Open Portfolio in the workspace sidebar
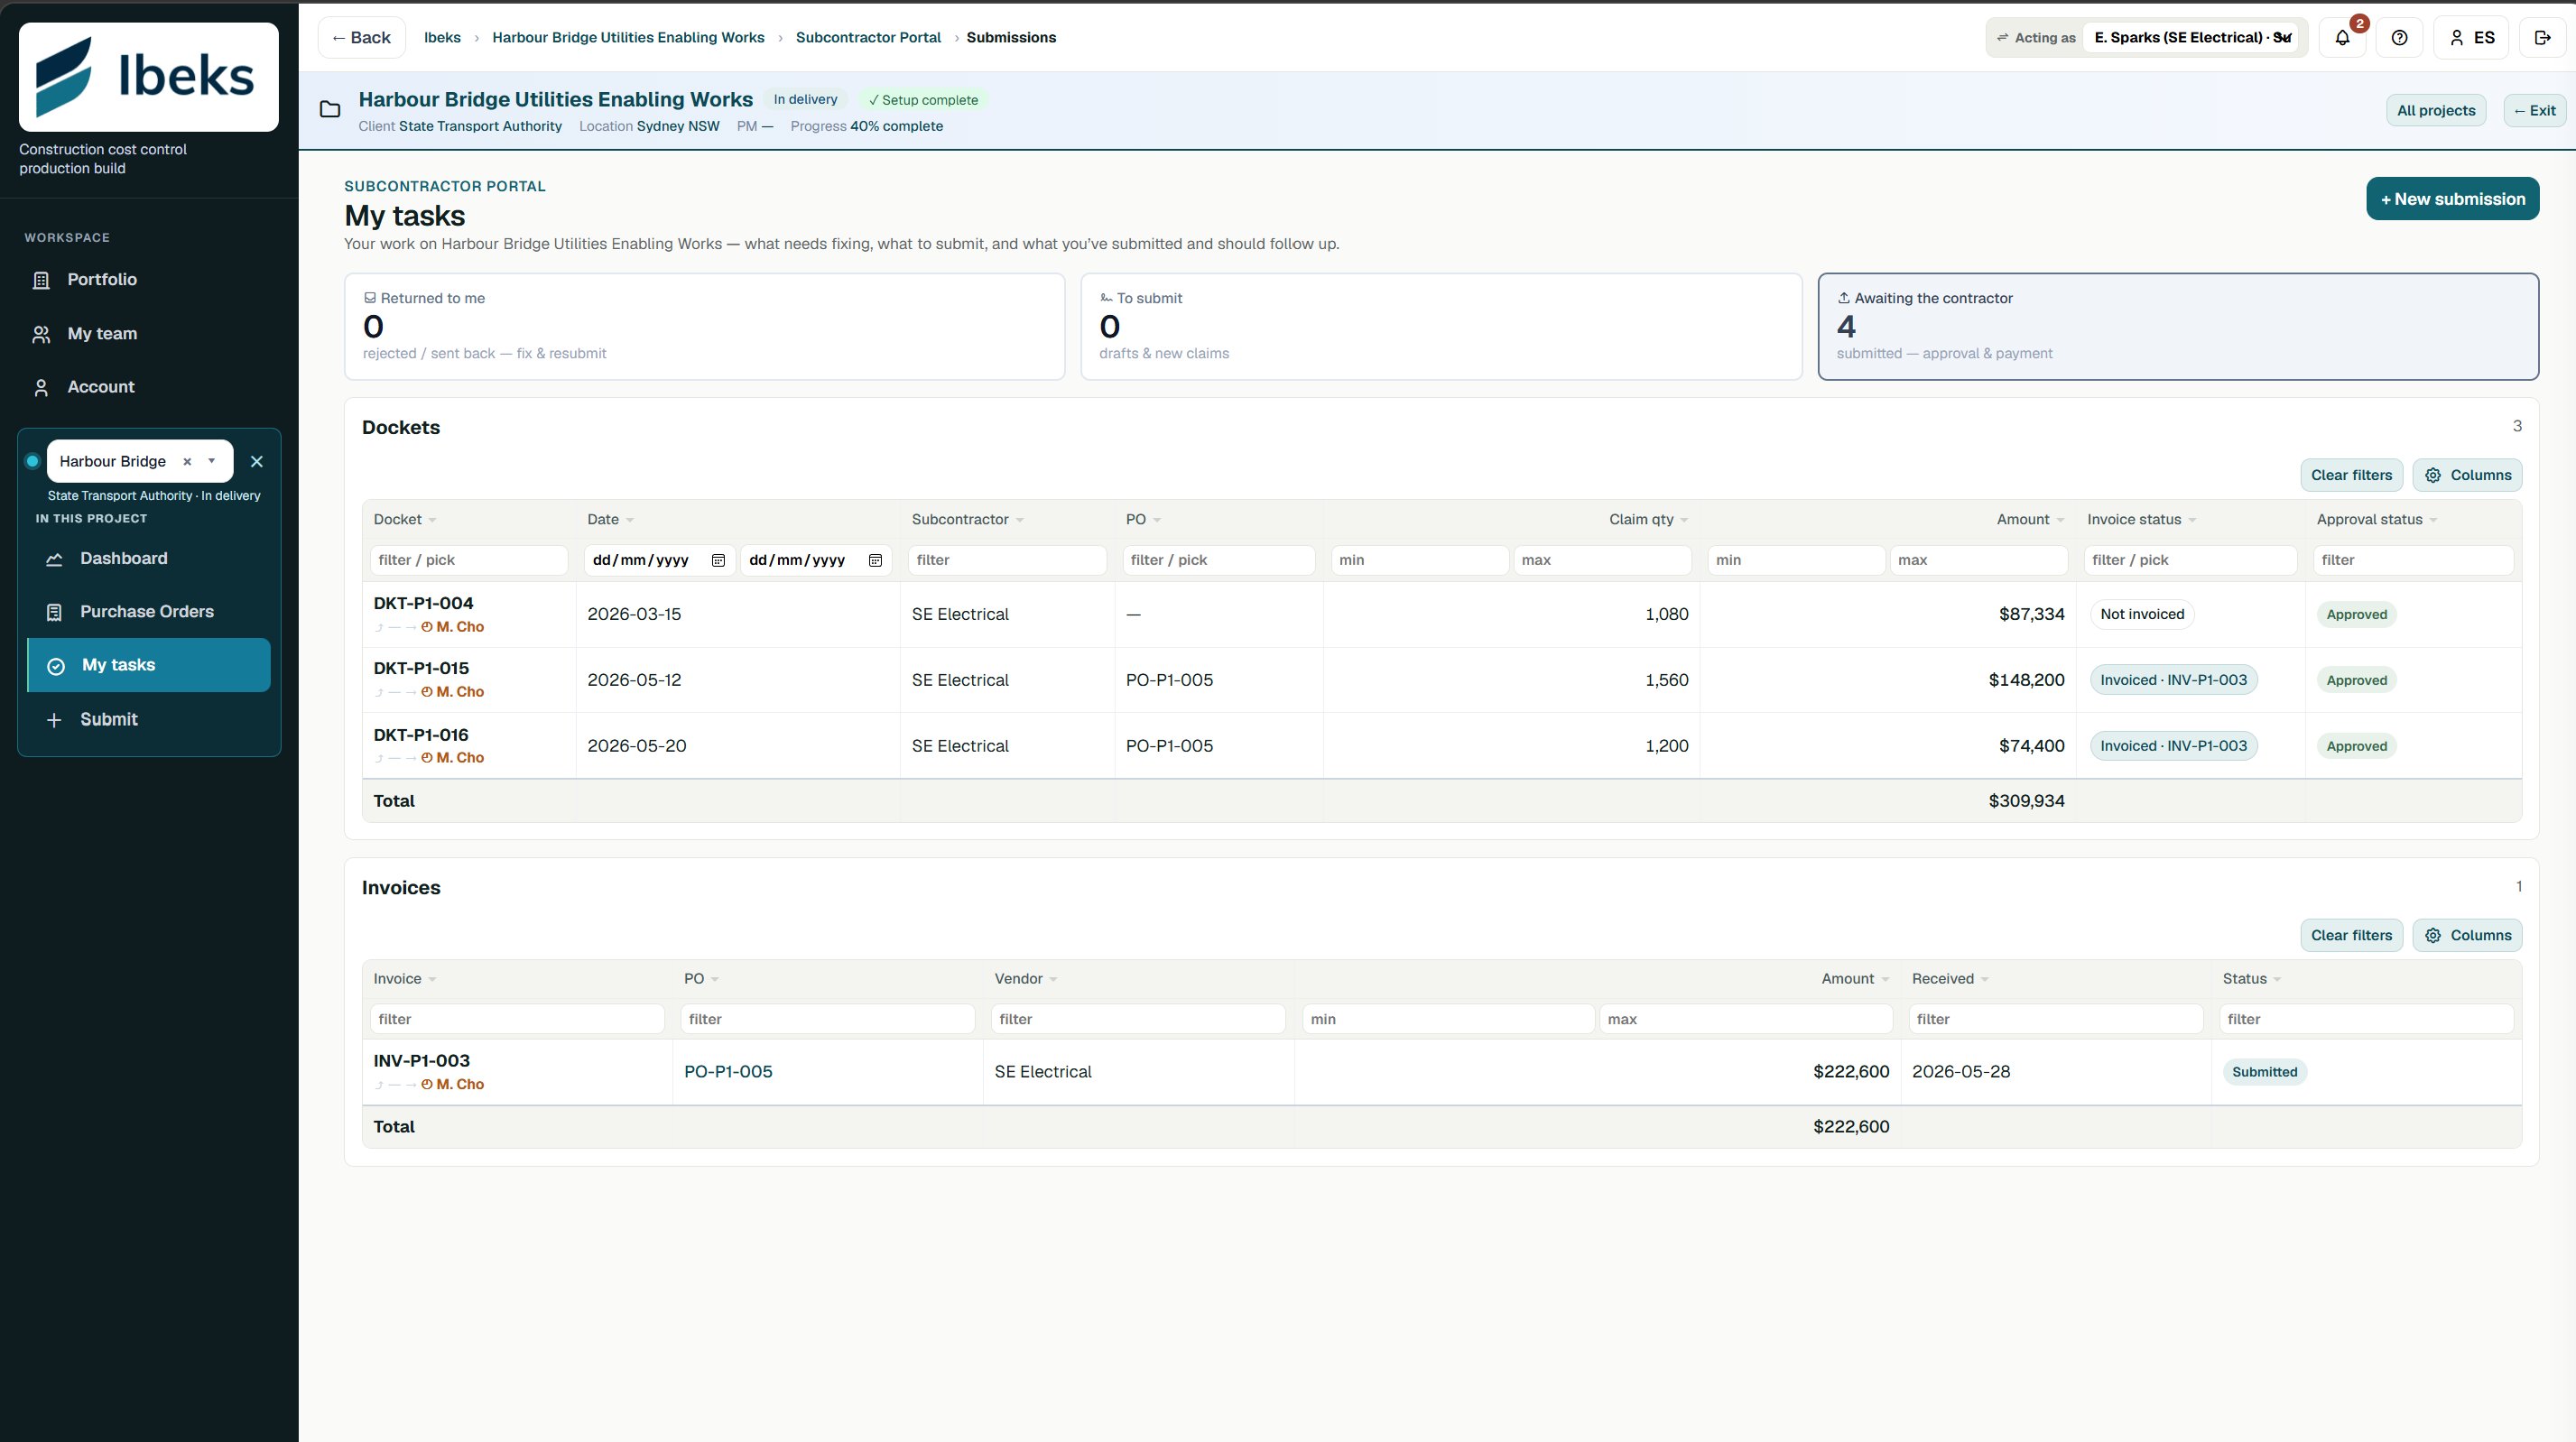The image size is (2576, 1442). point(149,280)
